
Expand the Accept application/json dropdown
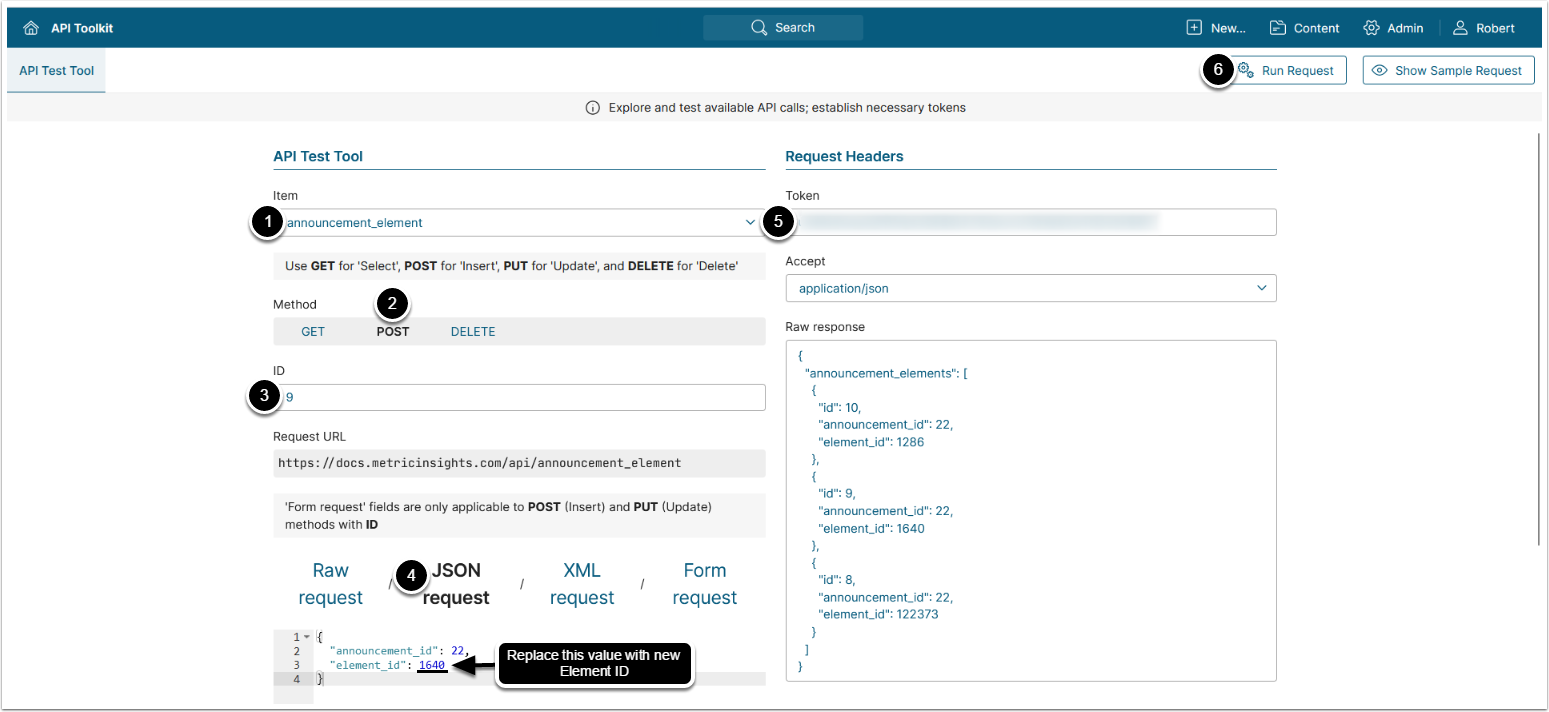(x=1031, y=288)
